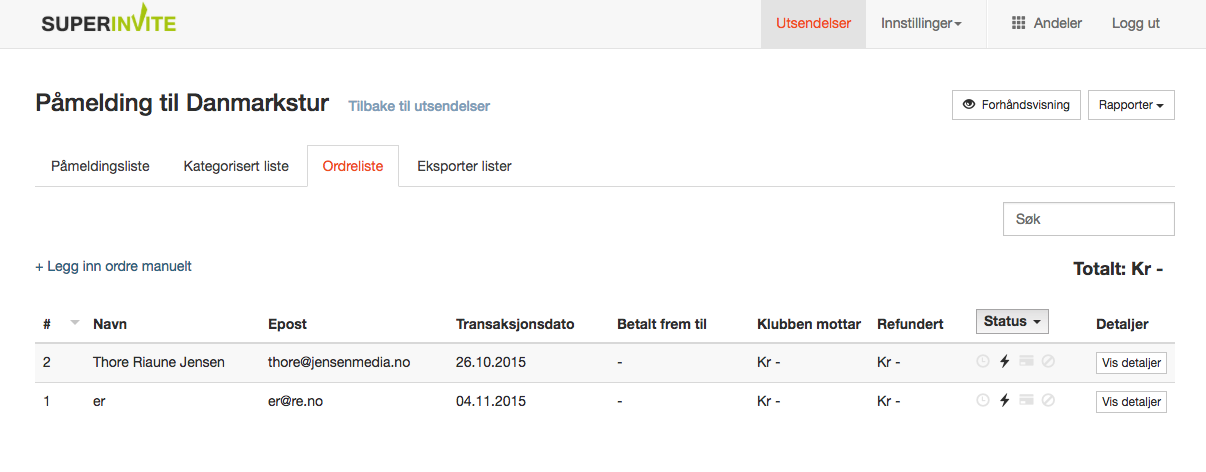Click the credit card icon in Thore's row
1206x472 pixels.
1026,362
